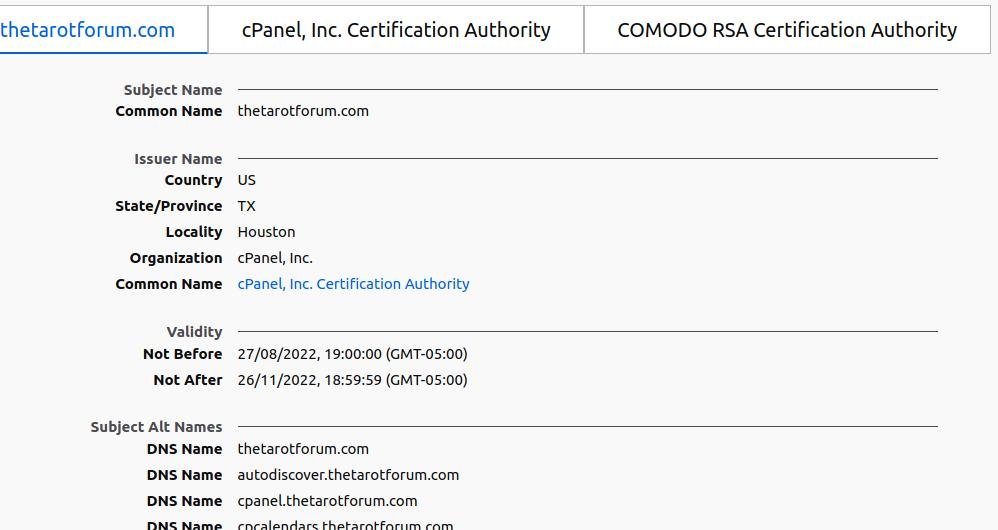Click the Not Before field label
The height and width of the screenshot is (530, 998).
(x=182, y=354)
